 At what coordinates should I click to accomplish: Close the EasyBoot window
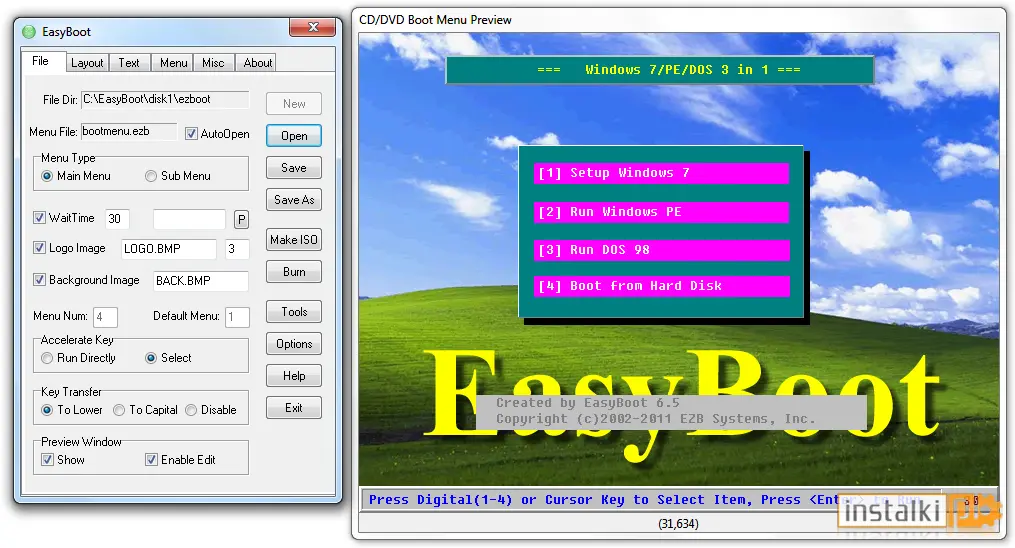click(x=313, y=27)
